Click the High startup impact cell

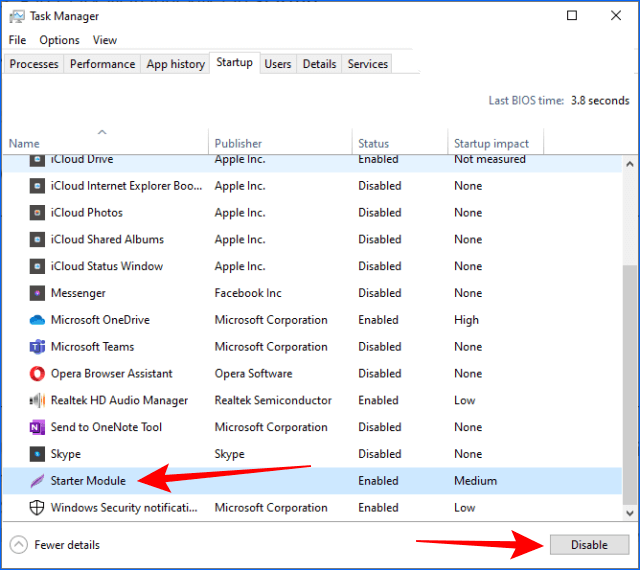[467, 320]
